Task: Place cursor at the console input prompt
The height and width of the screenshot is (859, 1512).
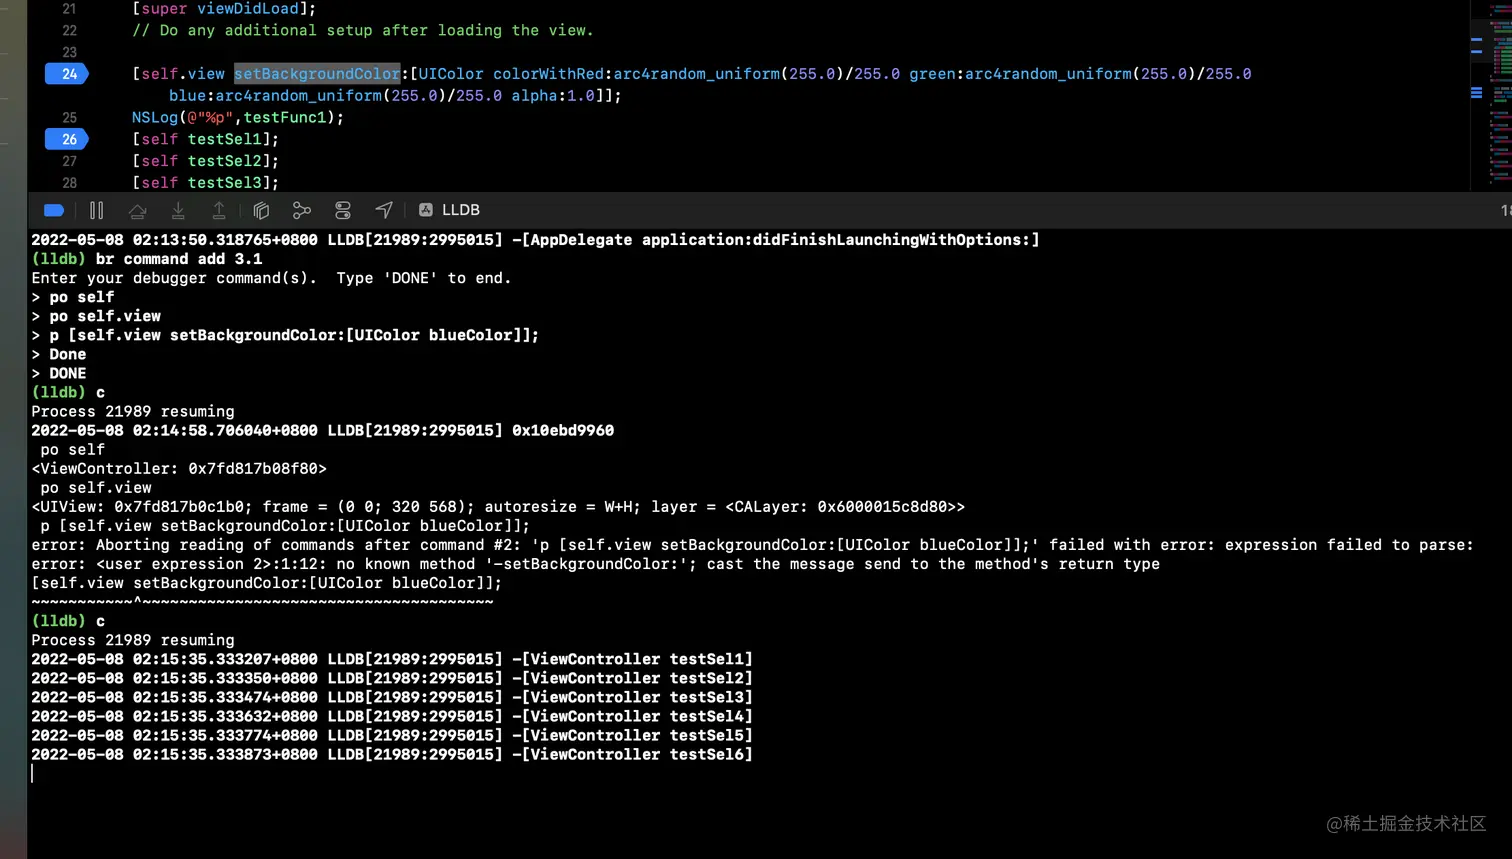Action: tap(33, 774)
